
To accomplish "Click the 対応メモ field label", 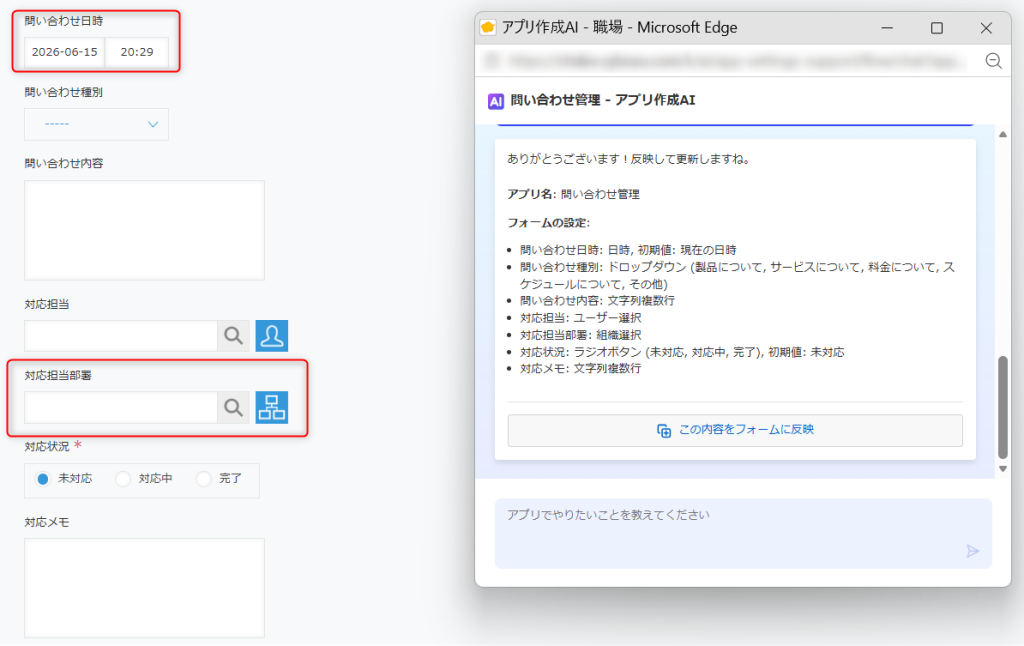I will (47, 523).
